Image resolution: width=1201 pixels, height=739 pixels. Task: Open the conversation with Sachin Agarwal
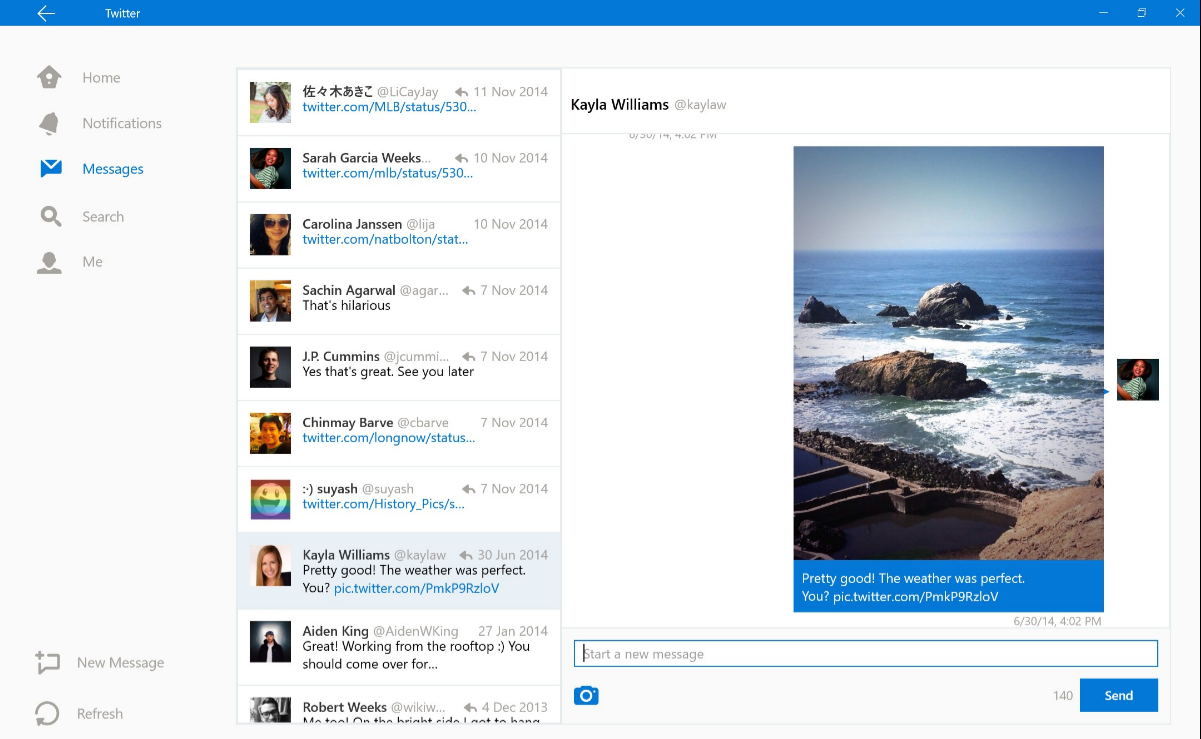[x=399, y=301]
